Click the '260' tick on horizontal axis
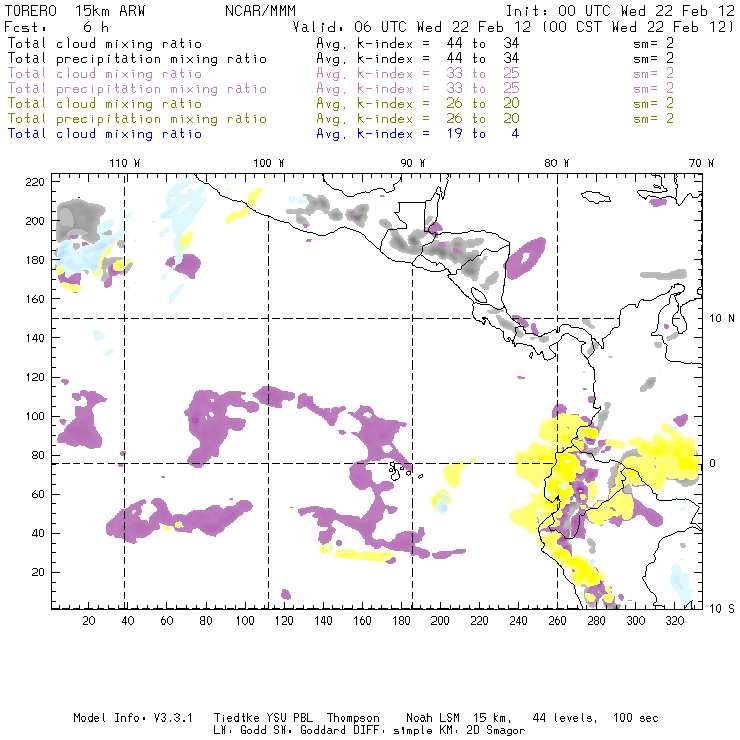740x740 pixels. [557, 621]
